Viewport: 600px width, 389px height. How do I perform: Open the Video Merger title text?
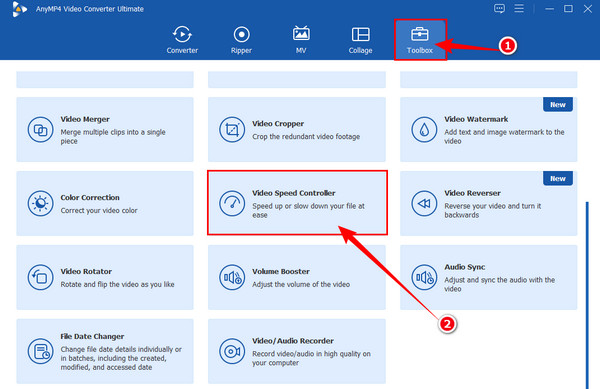point(85,119)
